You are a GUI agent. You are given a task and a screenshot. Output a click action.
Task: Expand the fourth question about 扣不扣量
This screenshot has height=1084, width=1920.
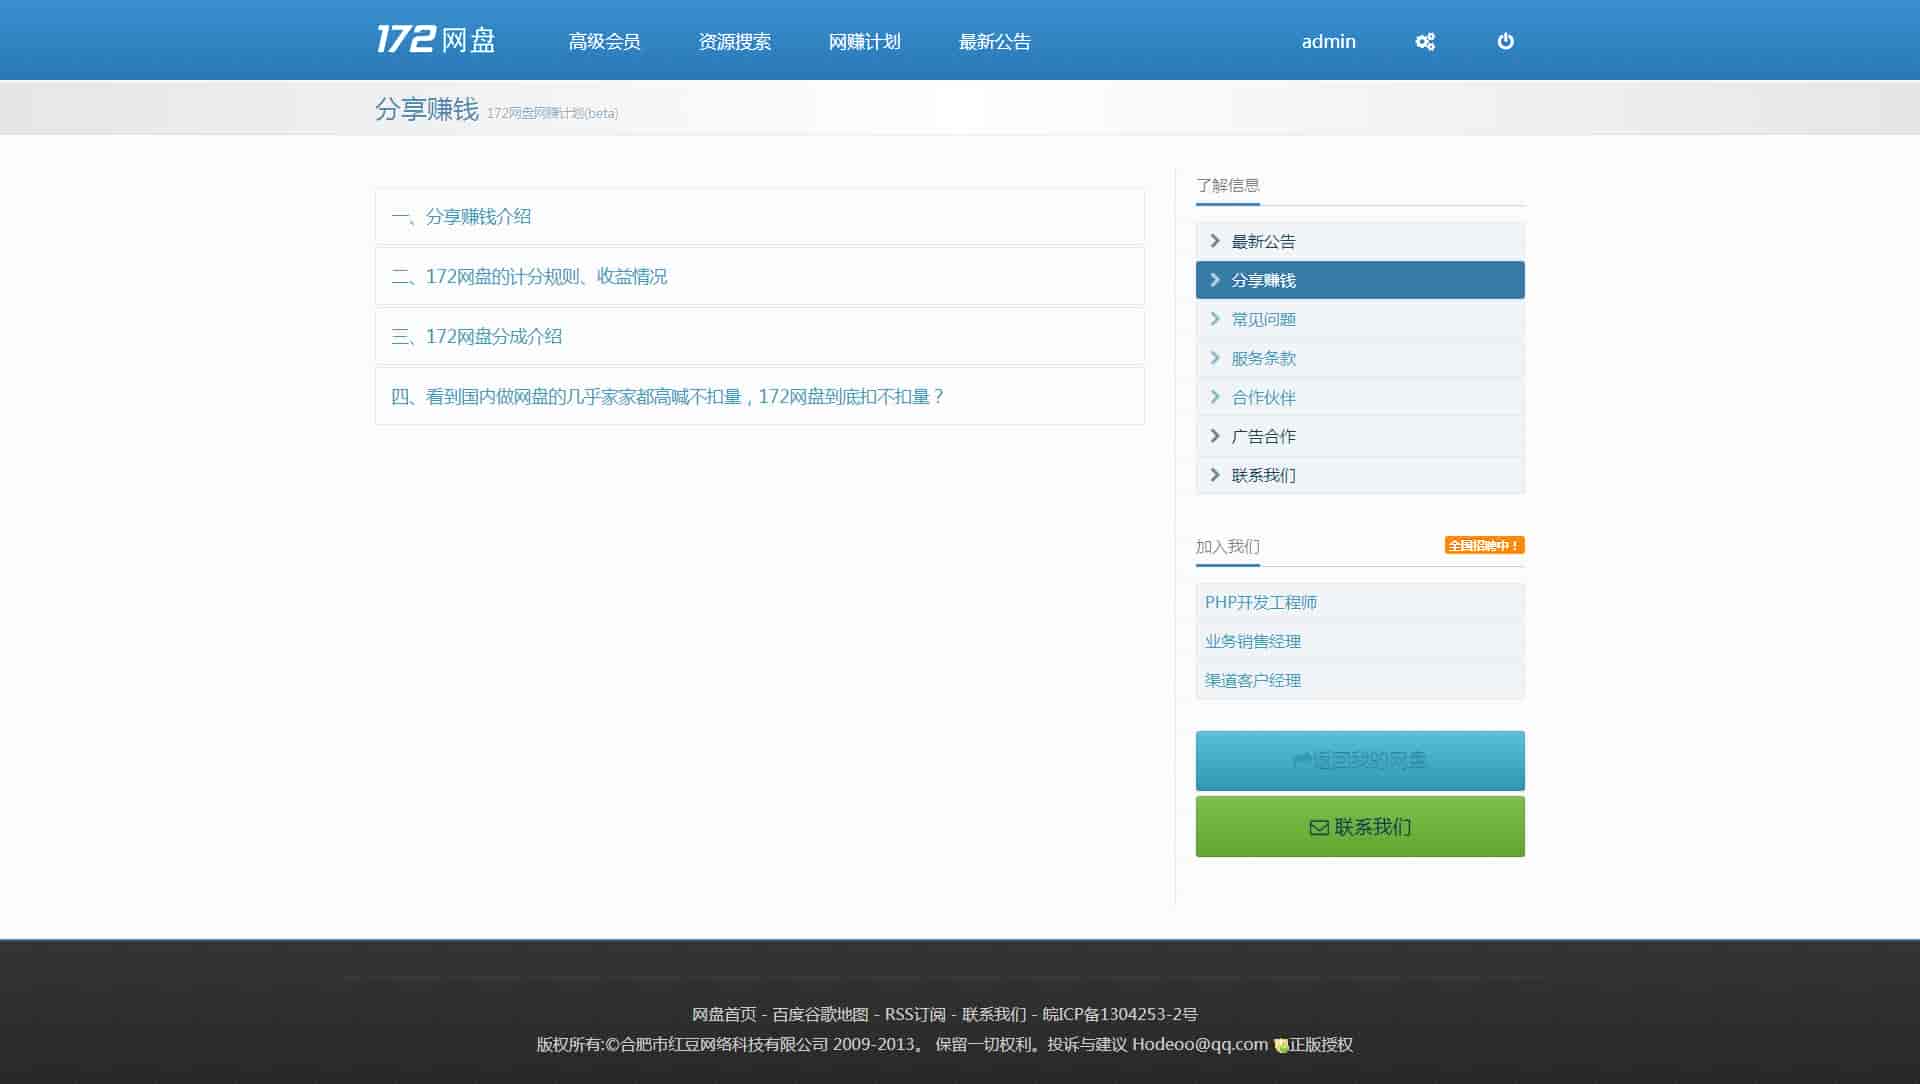click(667, 397)
